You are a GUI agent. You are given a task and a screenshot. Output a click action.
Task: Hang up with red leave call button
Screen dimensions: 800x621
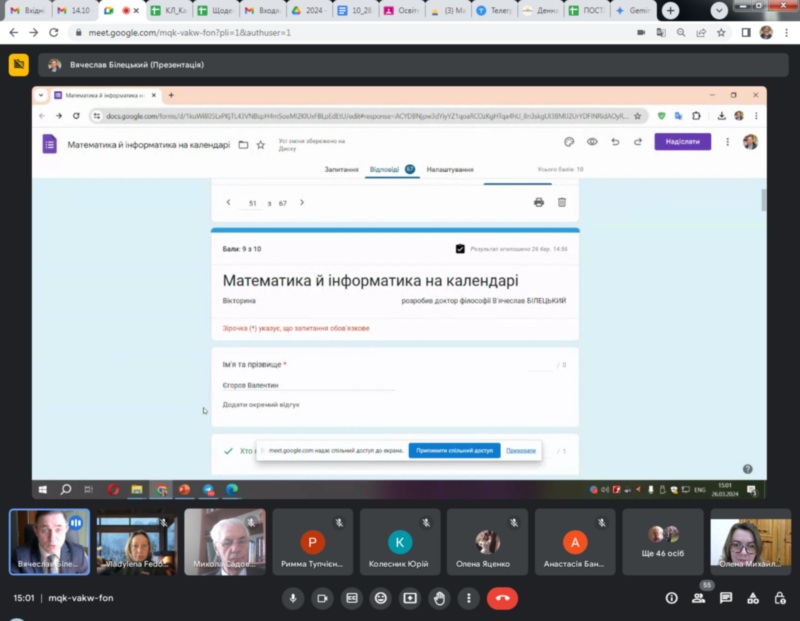click(x=502, y=598)
